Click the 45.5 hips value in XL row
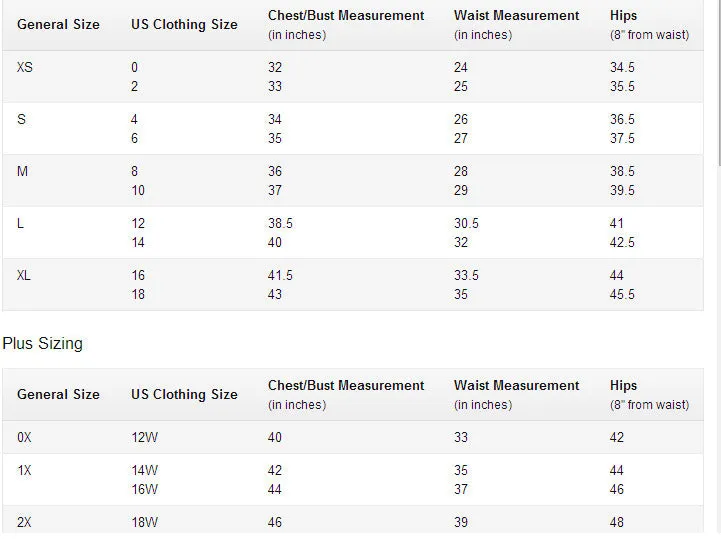721x539 pixels. pyautogui.click(x=622, y=294)
